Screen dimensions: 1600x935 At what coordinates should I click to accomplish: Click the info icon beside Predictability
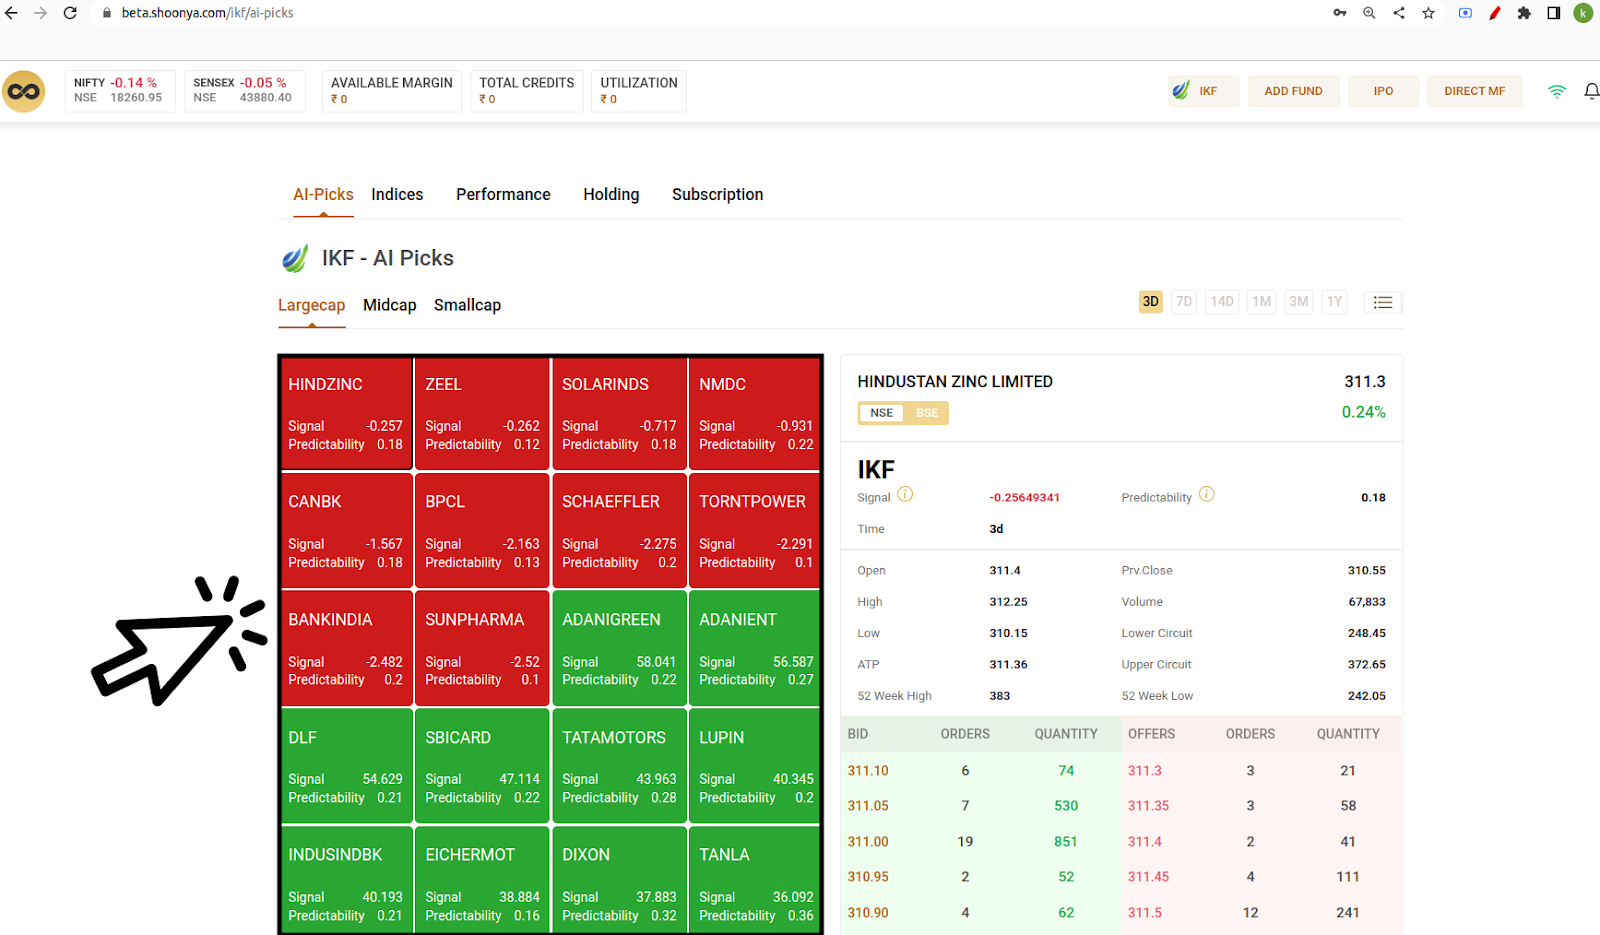coord(1207,494)
